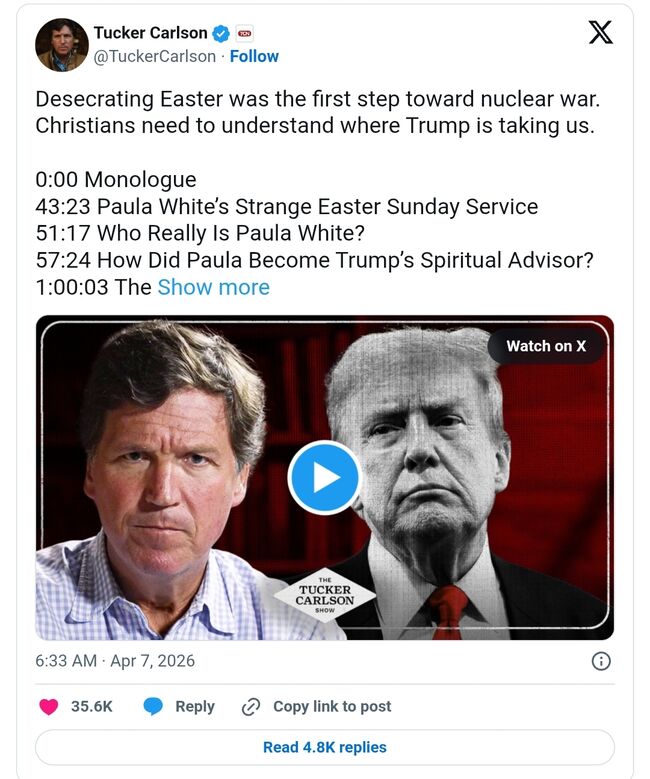Open Read 4.8K replies
This screenshot has width=650, height=779.
click(x=324, y=747)
